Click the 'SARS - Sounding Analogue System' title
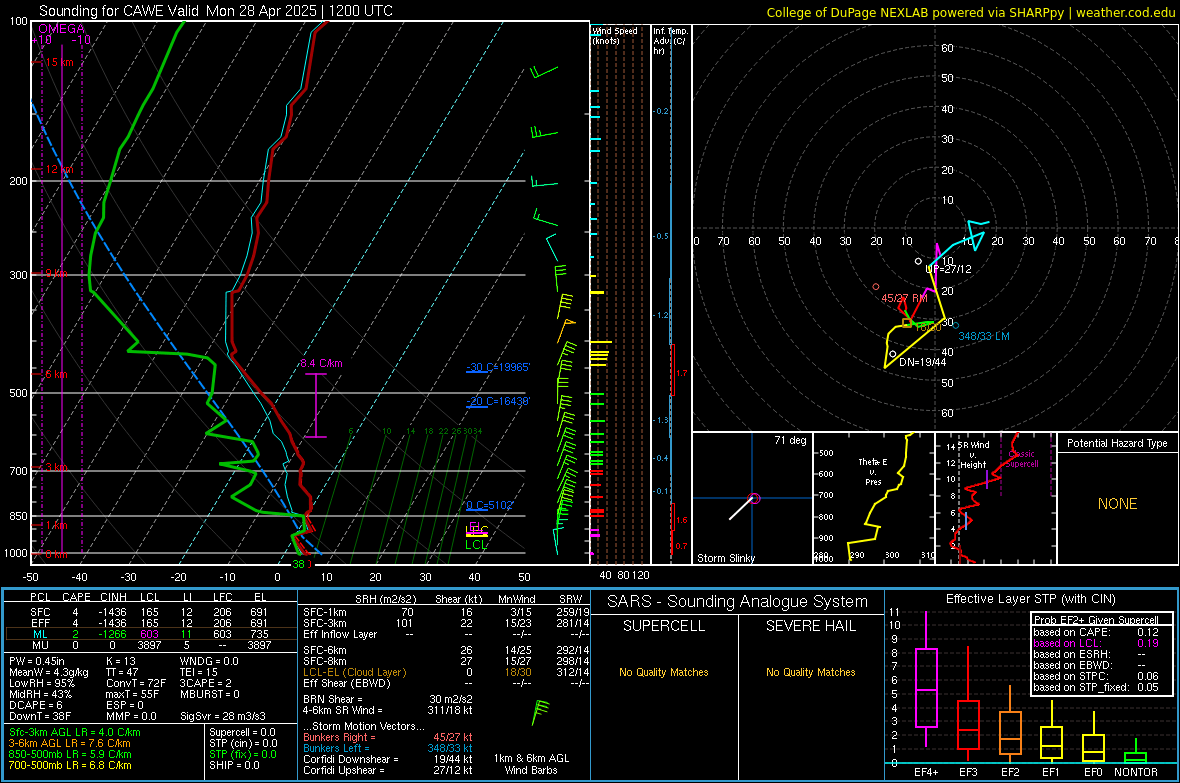Viewport: 1180px width, 783px height. (738, 602)
